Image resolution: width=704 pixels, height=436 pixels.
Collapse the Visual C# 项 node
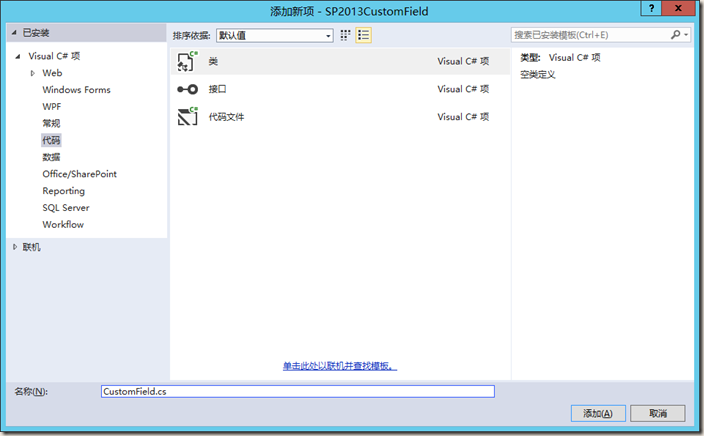coord(18,57)
